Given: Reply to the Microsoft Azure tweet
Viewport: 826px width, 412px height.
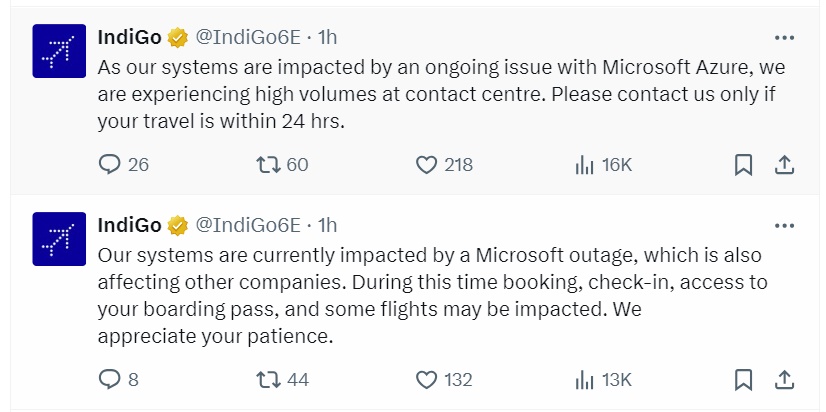Looking at the screenshot, I should (x=110, y=165).
